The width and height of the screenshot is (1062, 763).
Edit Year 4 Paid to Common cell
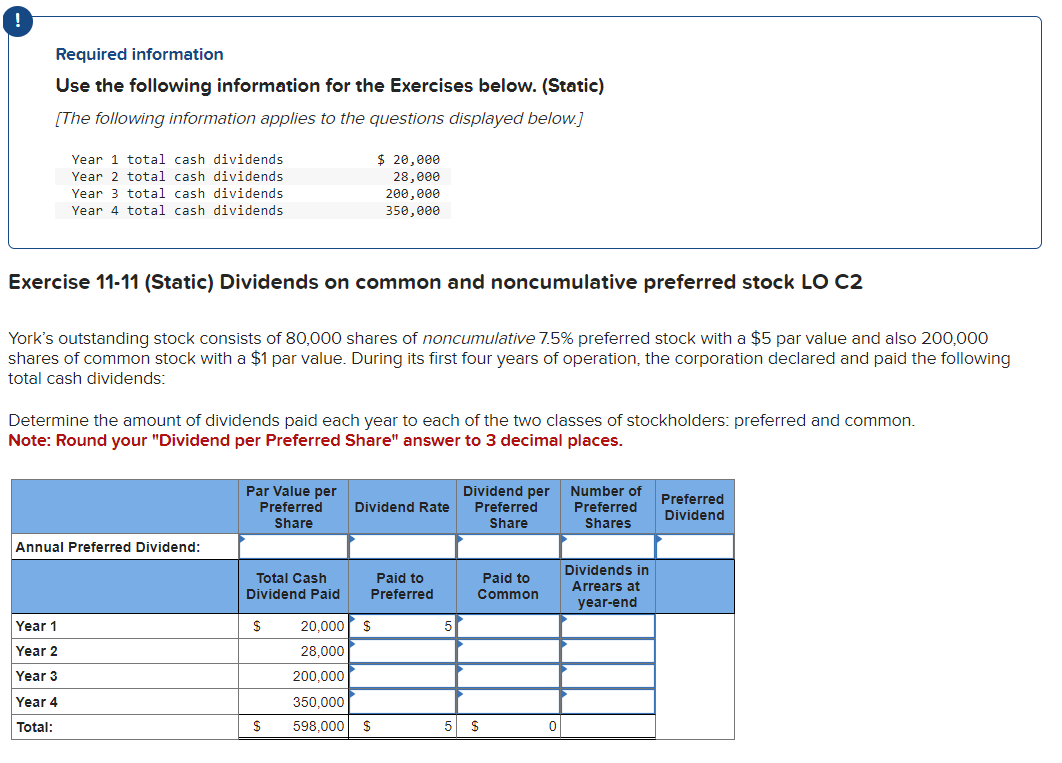pyautogui.click(x=508, y=702)
